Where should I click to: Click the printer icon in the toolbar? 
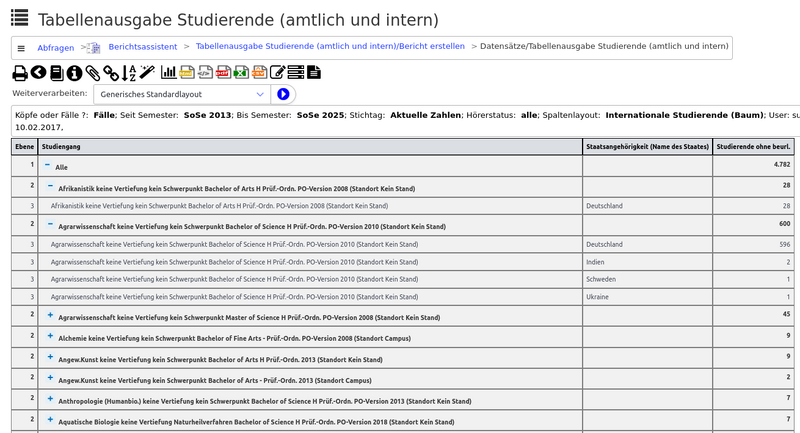tap(19, 72)
